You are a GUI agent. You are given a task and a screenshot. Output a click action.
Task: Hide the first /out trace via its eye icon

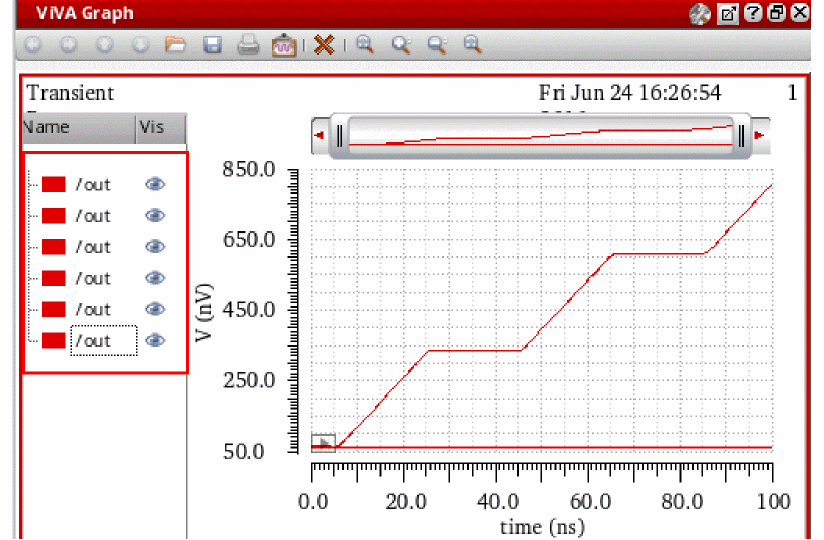coord(155,184)
